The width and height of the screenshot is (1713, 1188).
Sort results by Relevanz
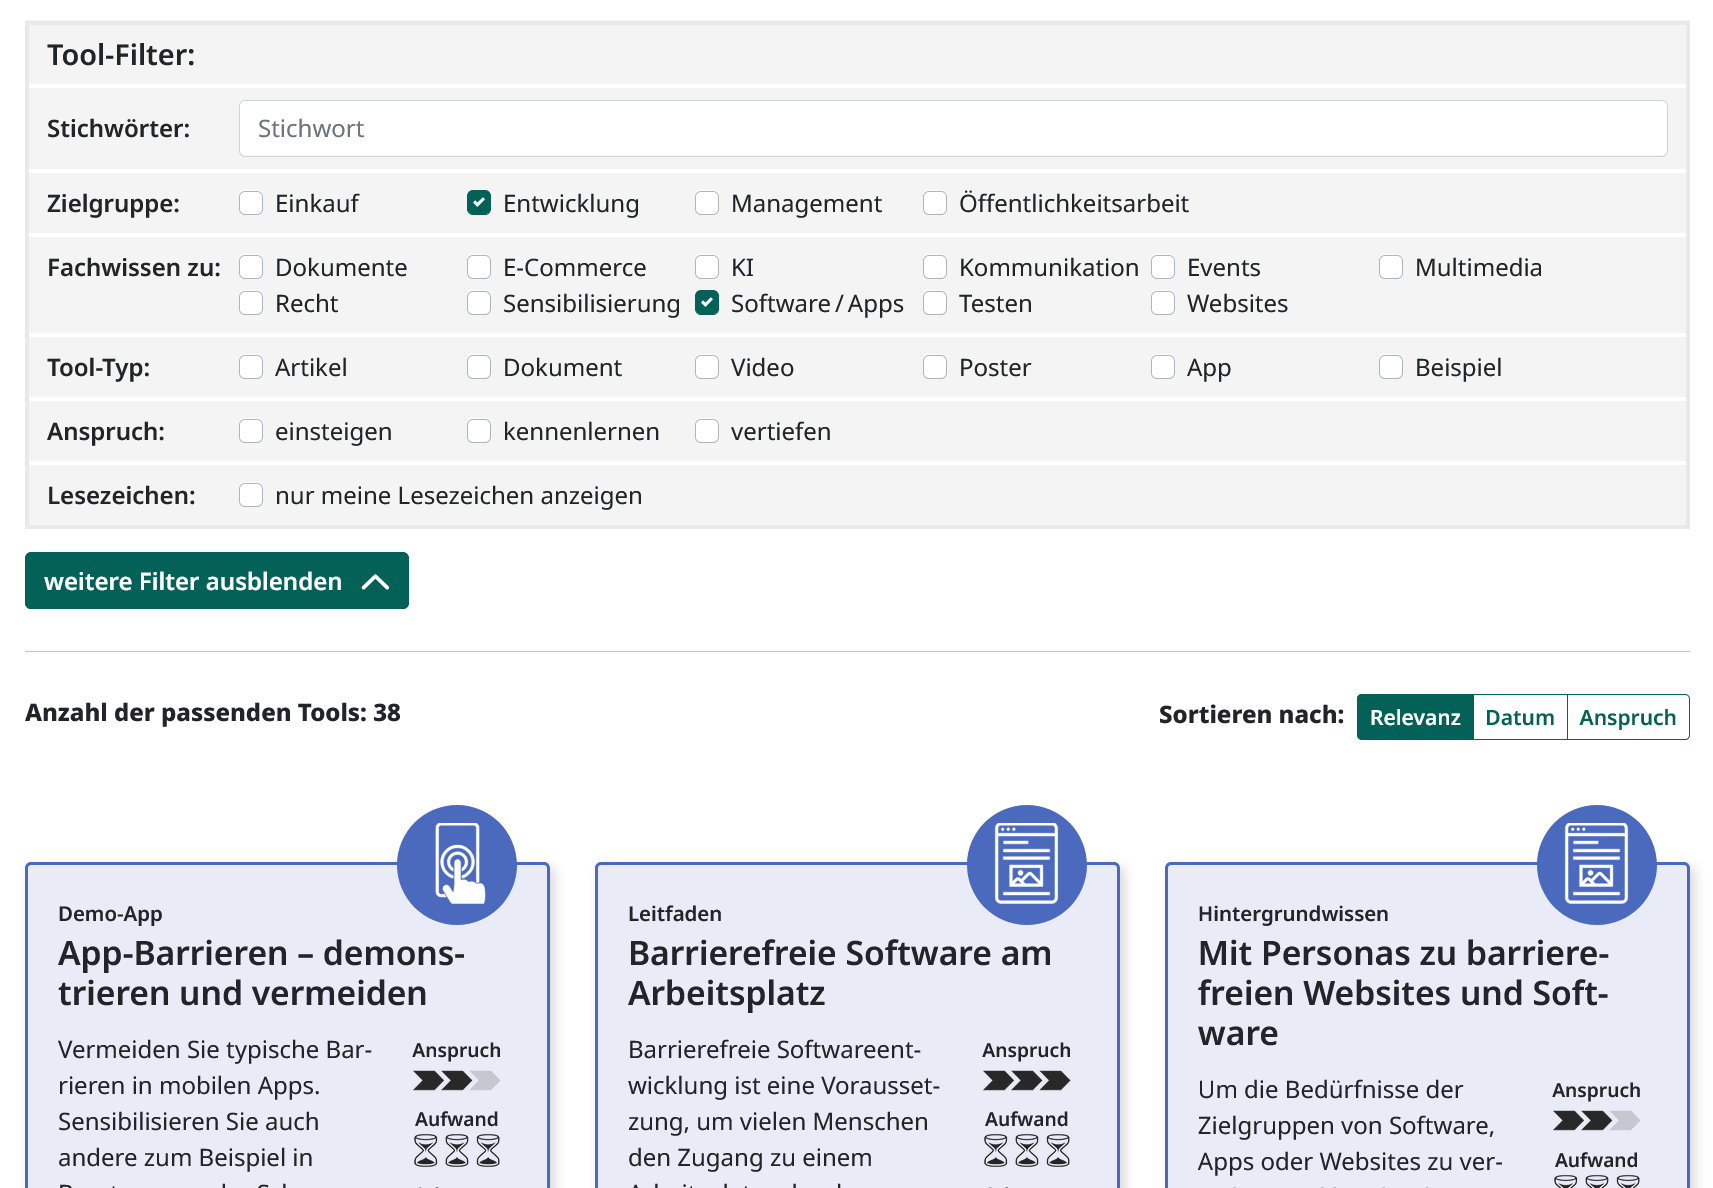pos(1415,717)
